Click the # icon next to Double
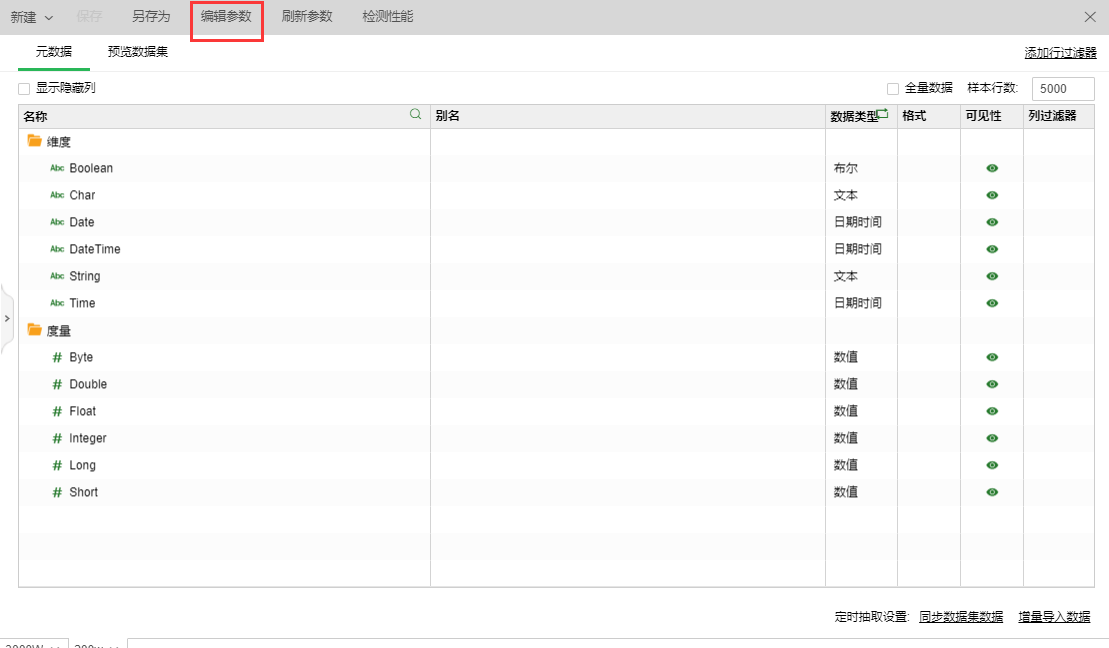 57,384
